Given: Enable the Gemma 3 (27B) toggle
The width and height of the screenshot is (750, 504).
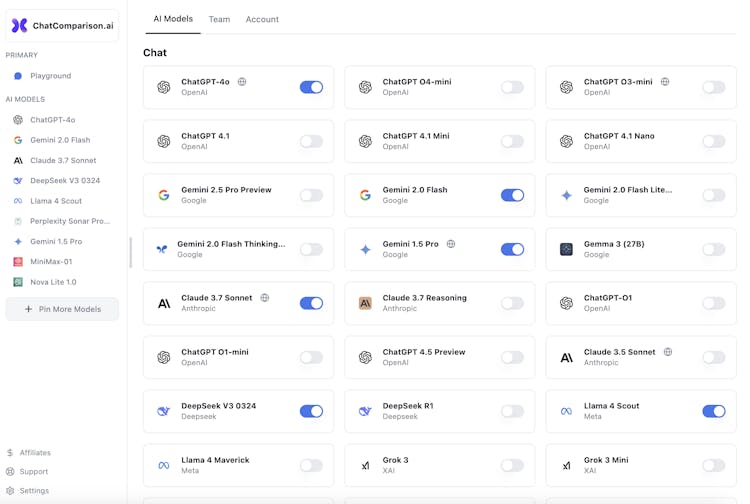Looking at the screenshot, I should (x=714, y=249).
